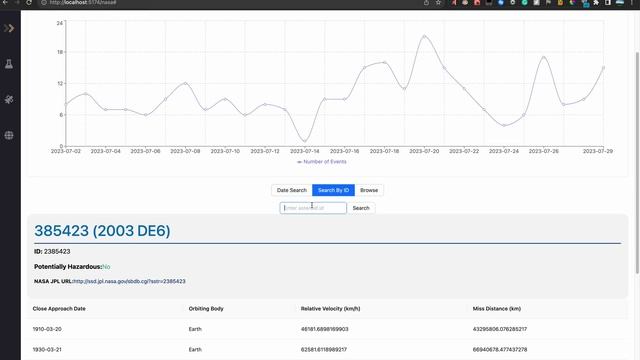Viewport: 640px width, 360px height.
Task: Click the page's vertical scrollbar thumb
Action: (637, 162)
